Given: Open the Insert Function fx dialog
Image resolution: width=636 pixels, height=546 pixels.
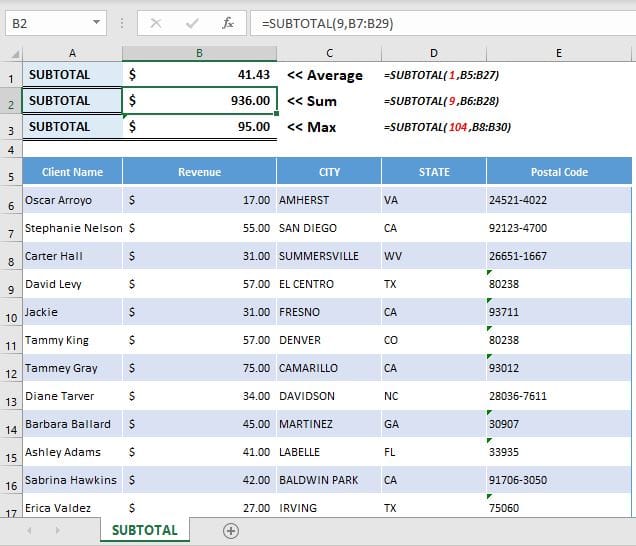Looking at the screenshot, I should pos(228,23).
